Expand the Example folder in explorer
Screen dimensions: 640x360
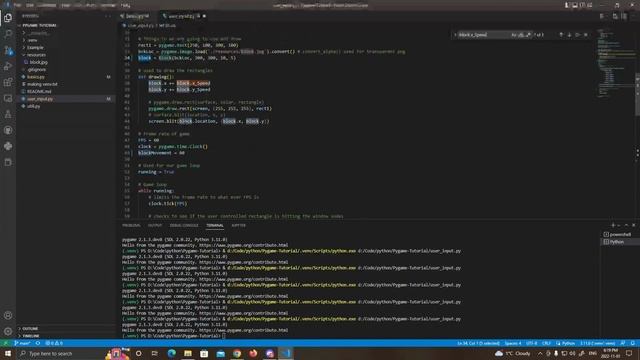(x=35, y=47)
